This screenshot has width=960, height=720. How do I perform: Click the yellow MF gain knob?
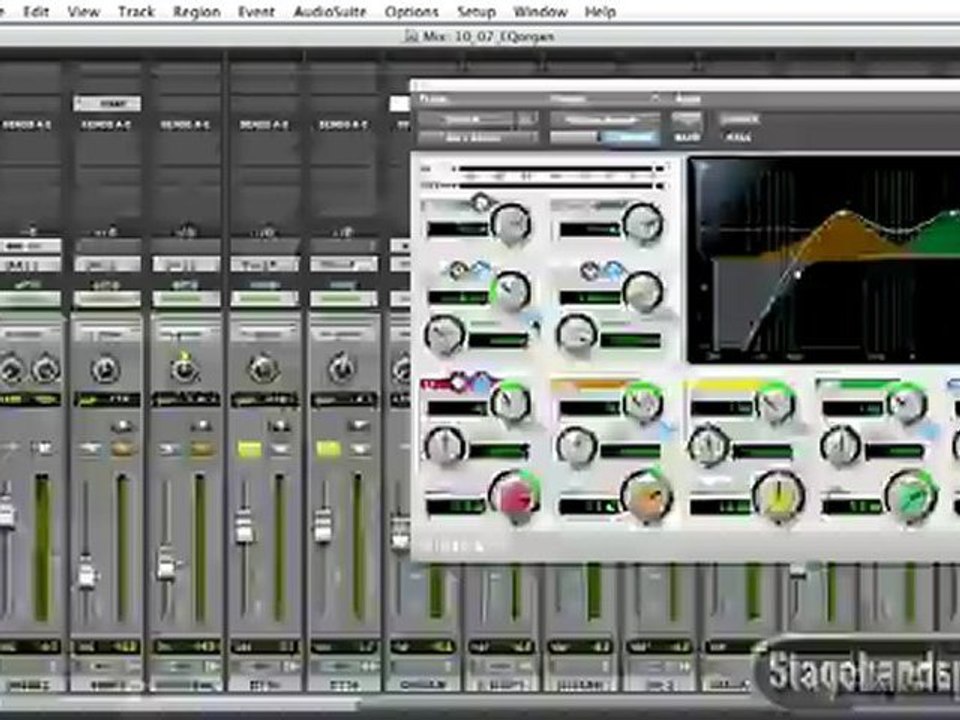point(778,497)
